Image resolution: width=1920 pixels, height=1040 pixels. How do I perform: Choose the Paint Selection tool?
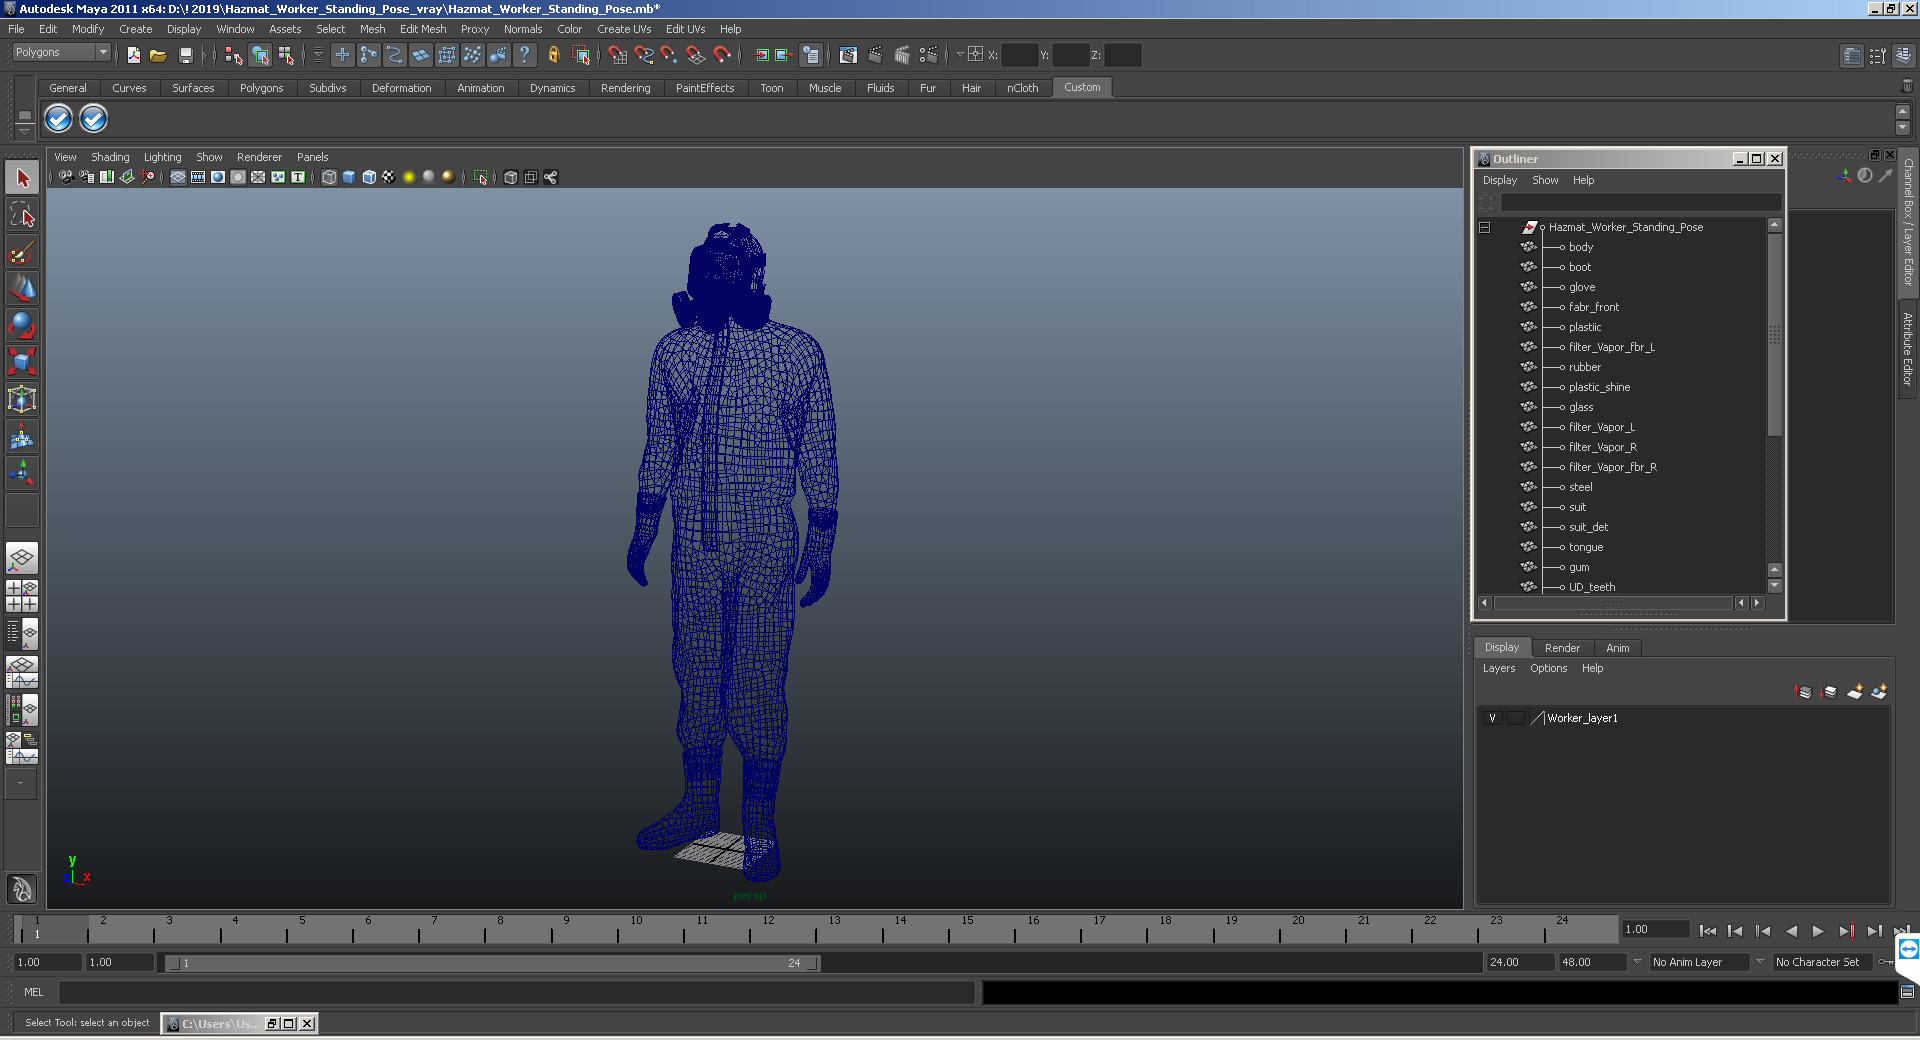coord(22,251)
